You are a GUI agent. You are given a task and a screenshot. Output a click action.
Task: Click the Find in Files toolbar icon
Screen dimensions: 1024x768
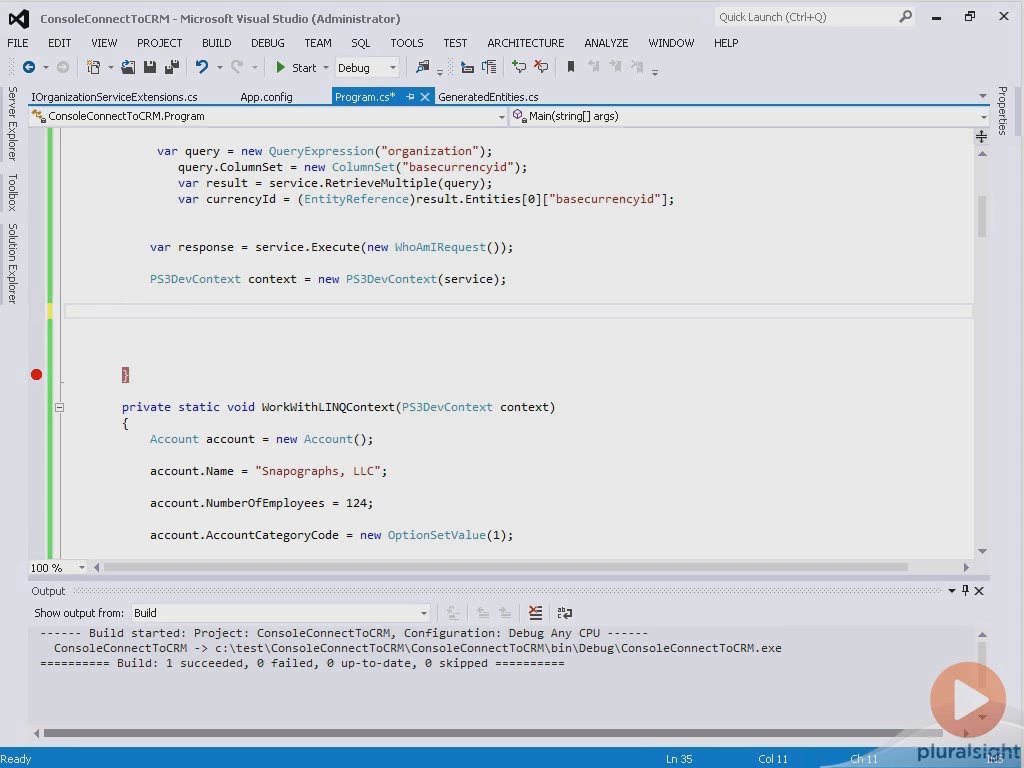coord(423,67)
